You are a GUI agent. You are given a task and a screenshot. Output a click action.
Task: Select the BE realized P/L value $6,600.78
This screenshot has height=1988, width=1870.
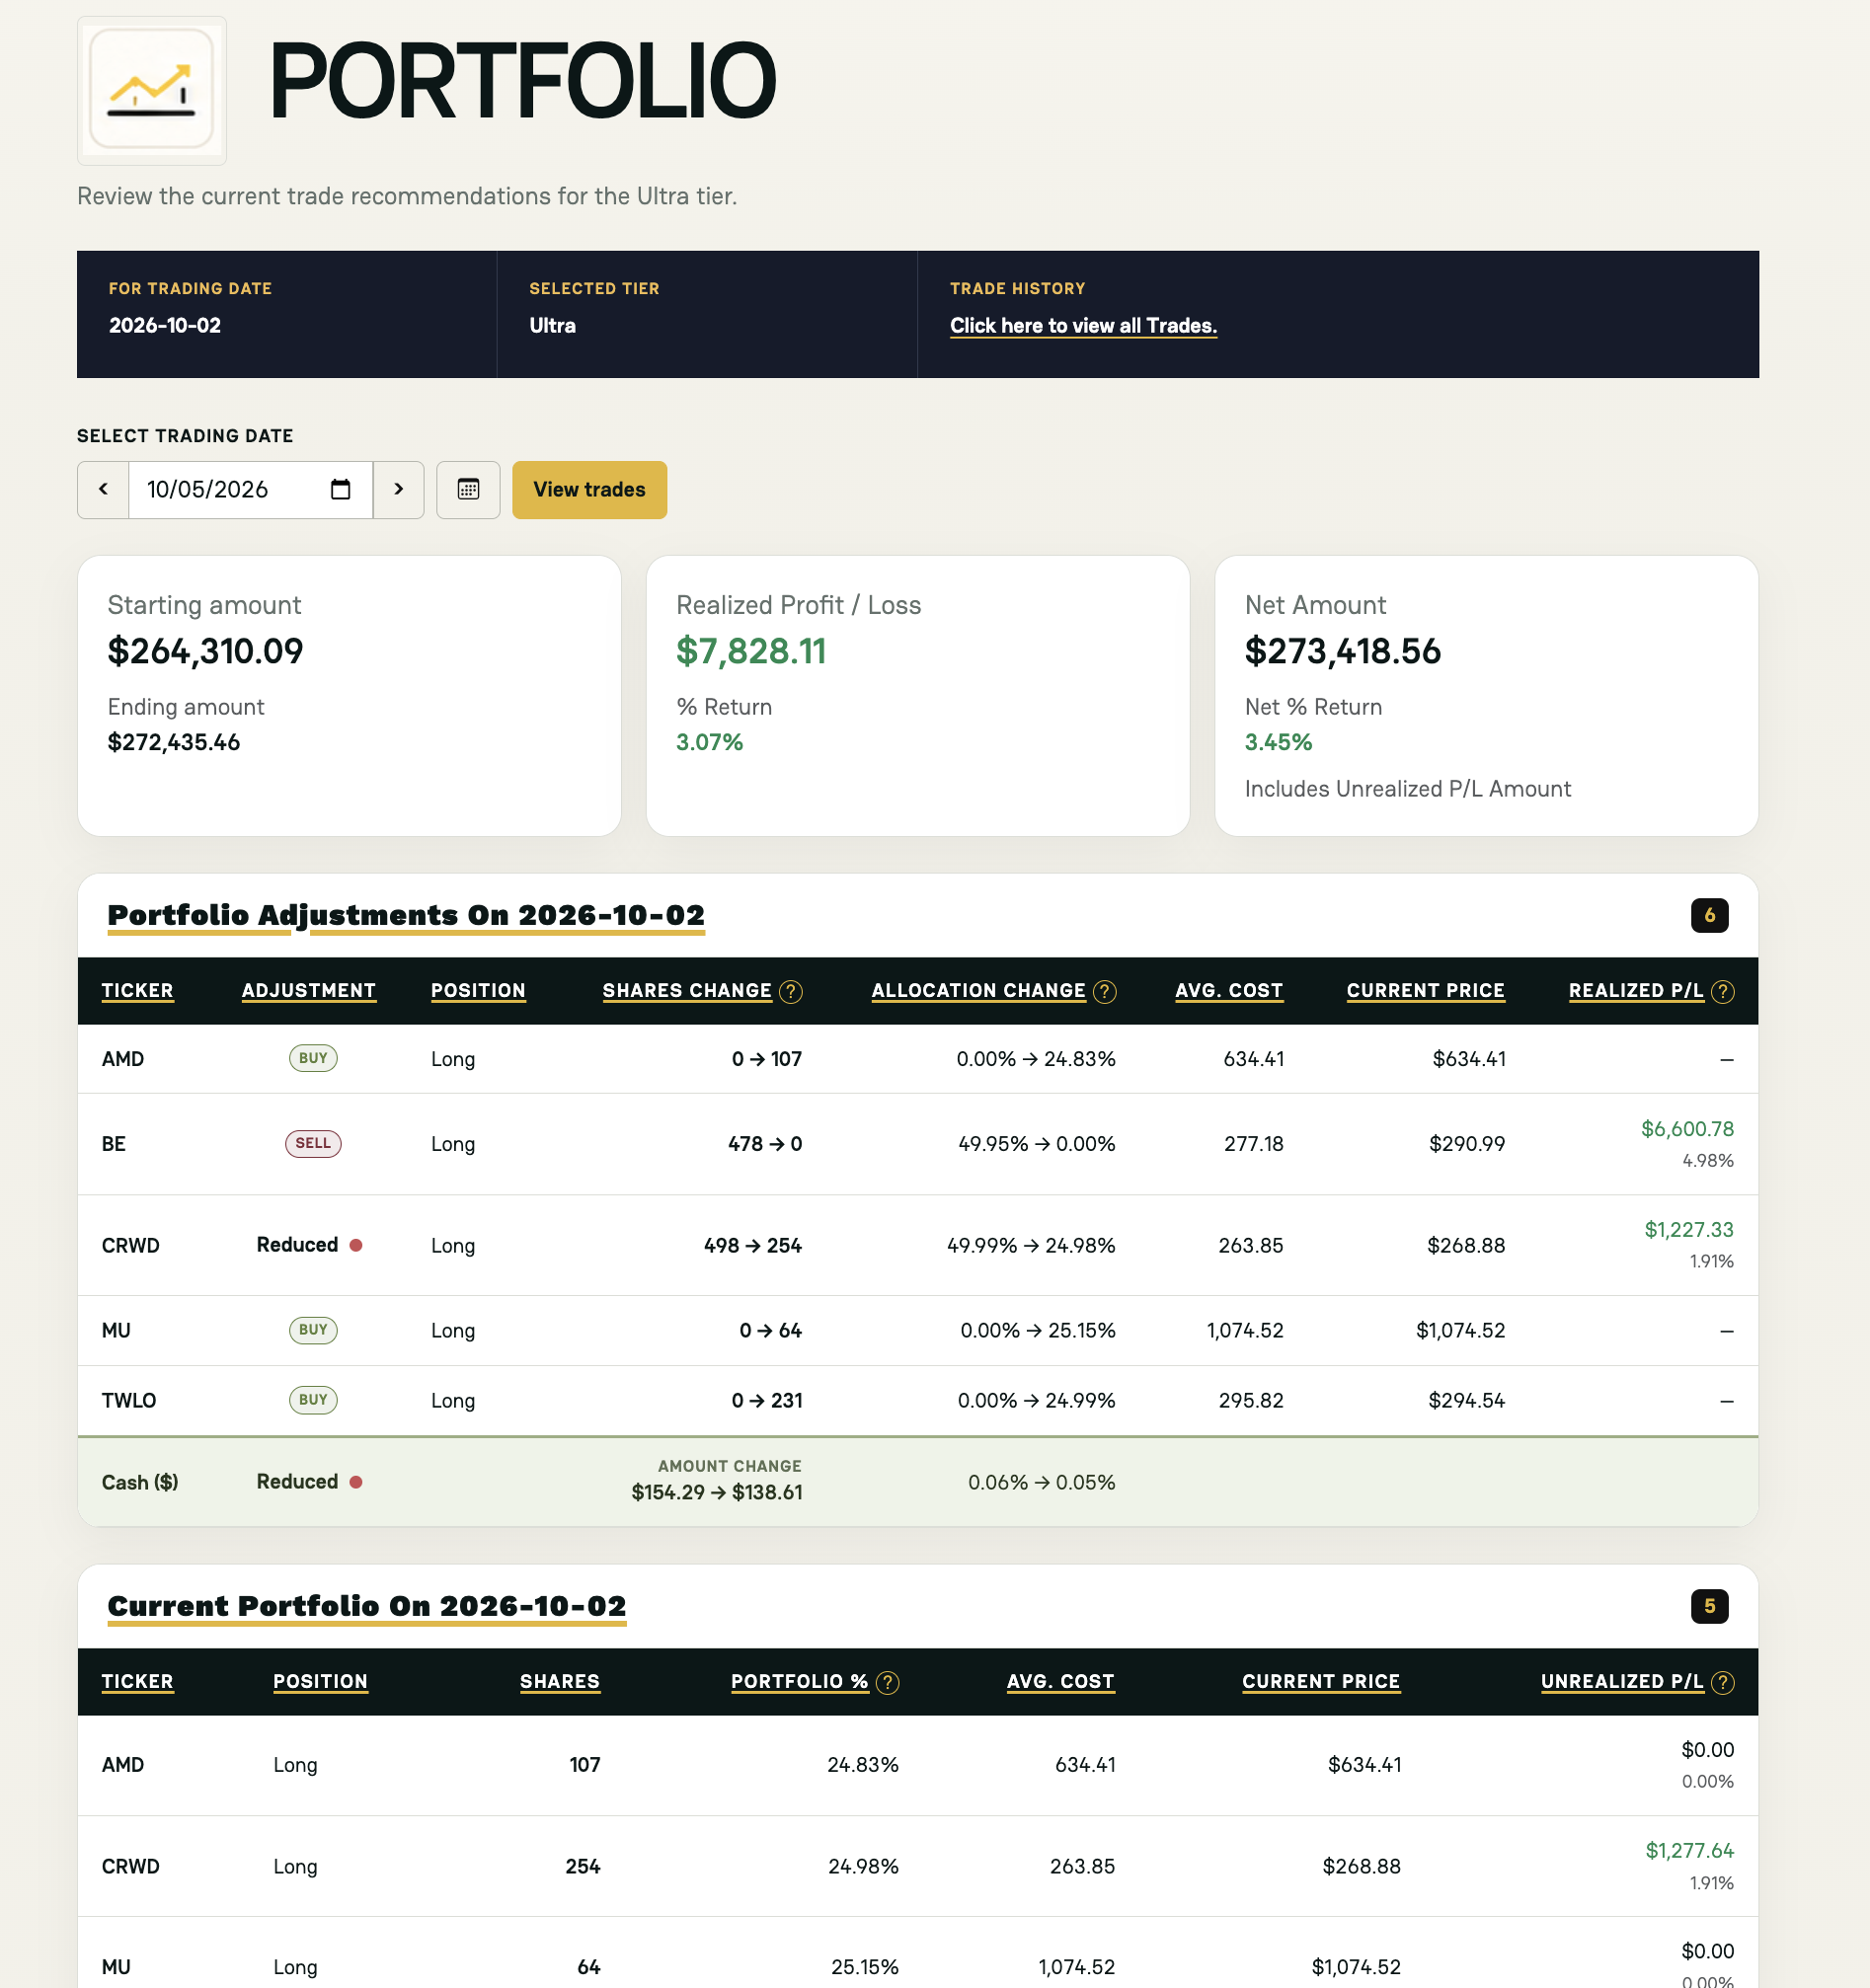coord(1687,1129)
